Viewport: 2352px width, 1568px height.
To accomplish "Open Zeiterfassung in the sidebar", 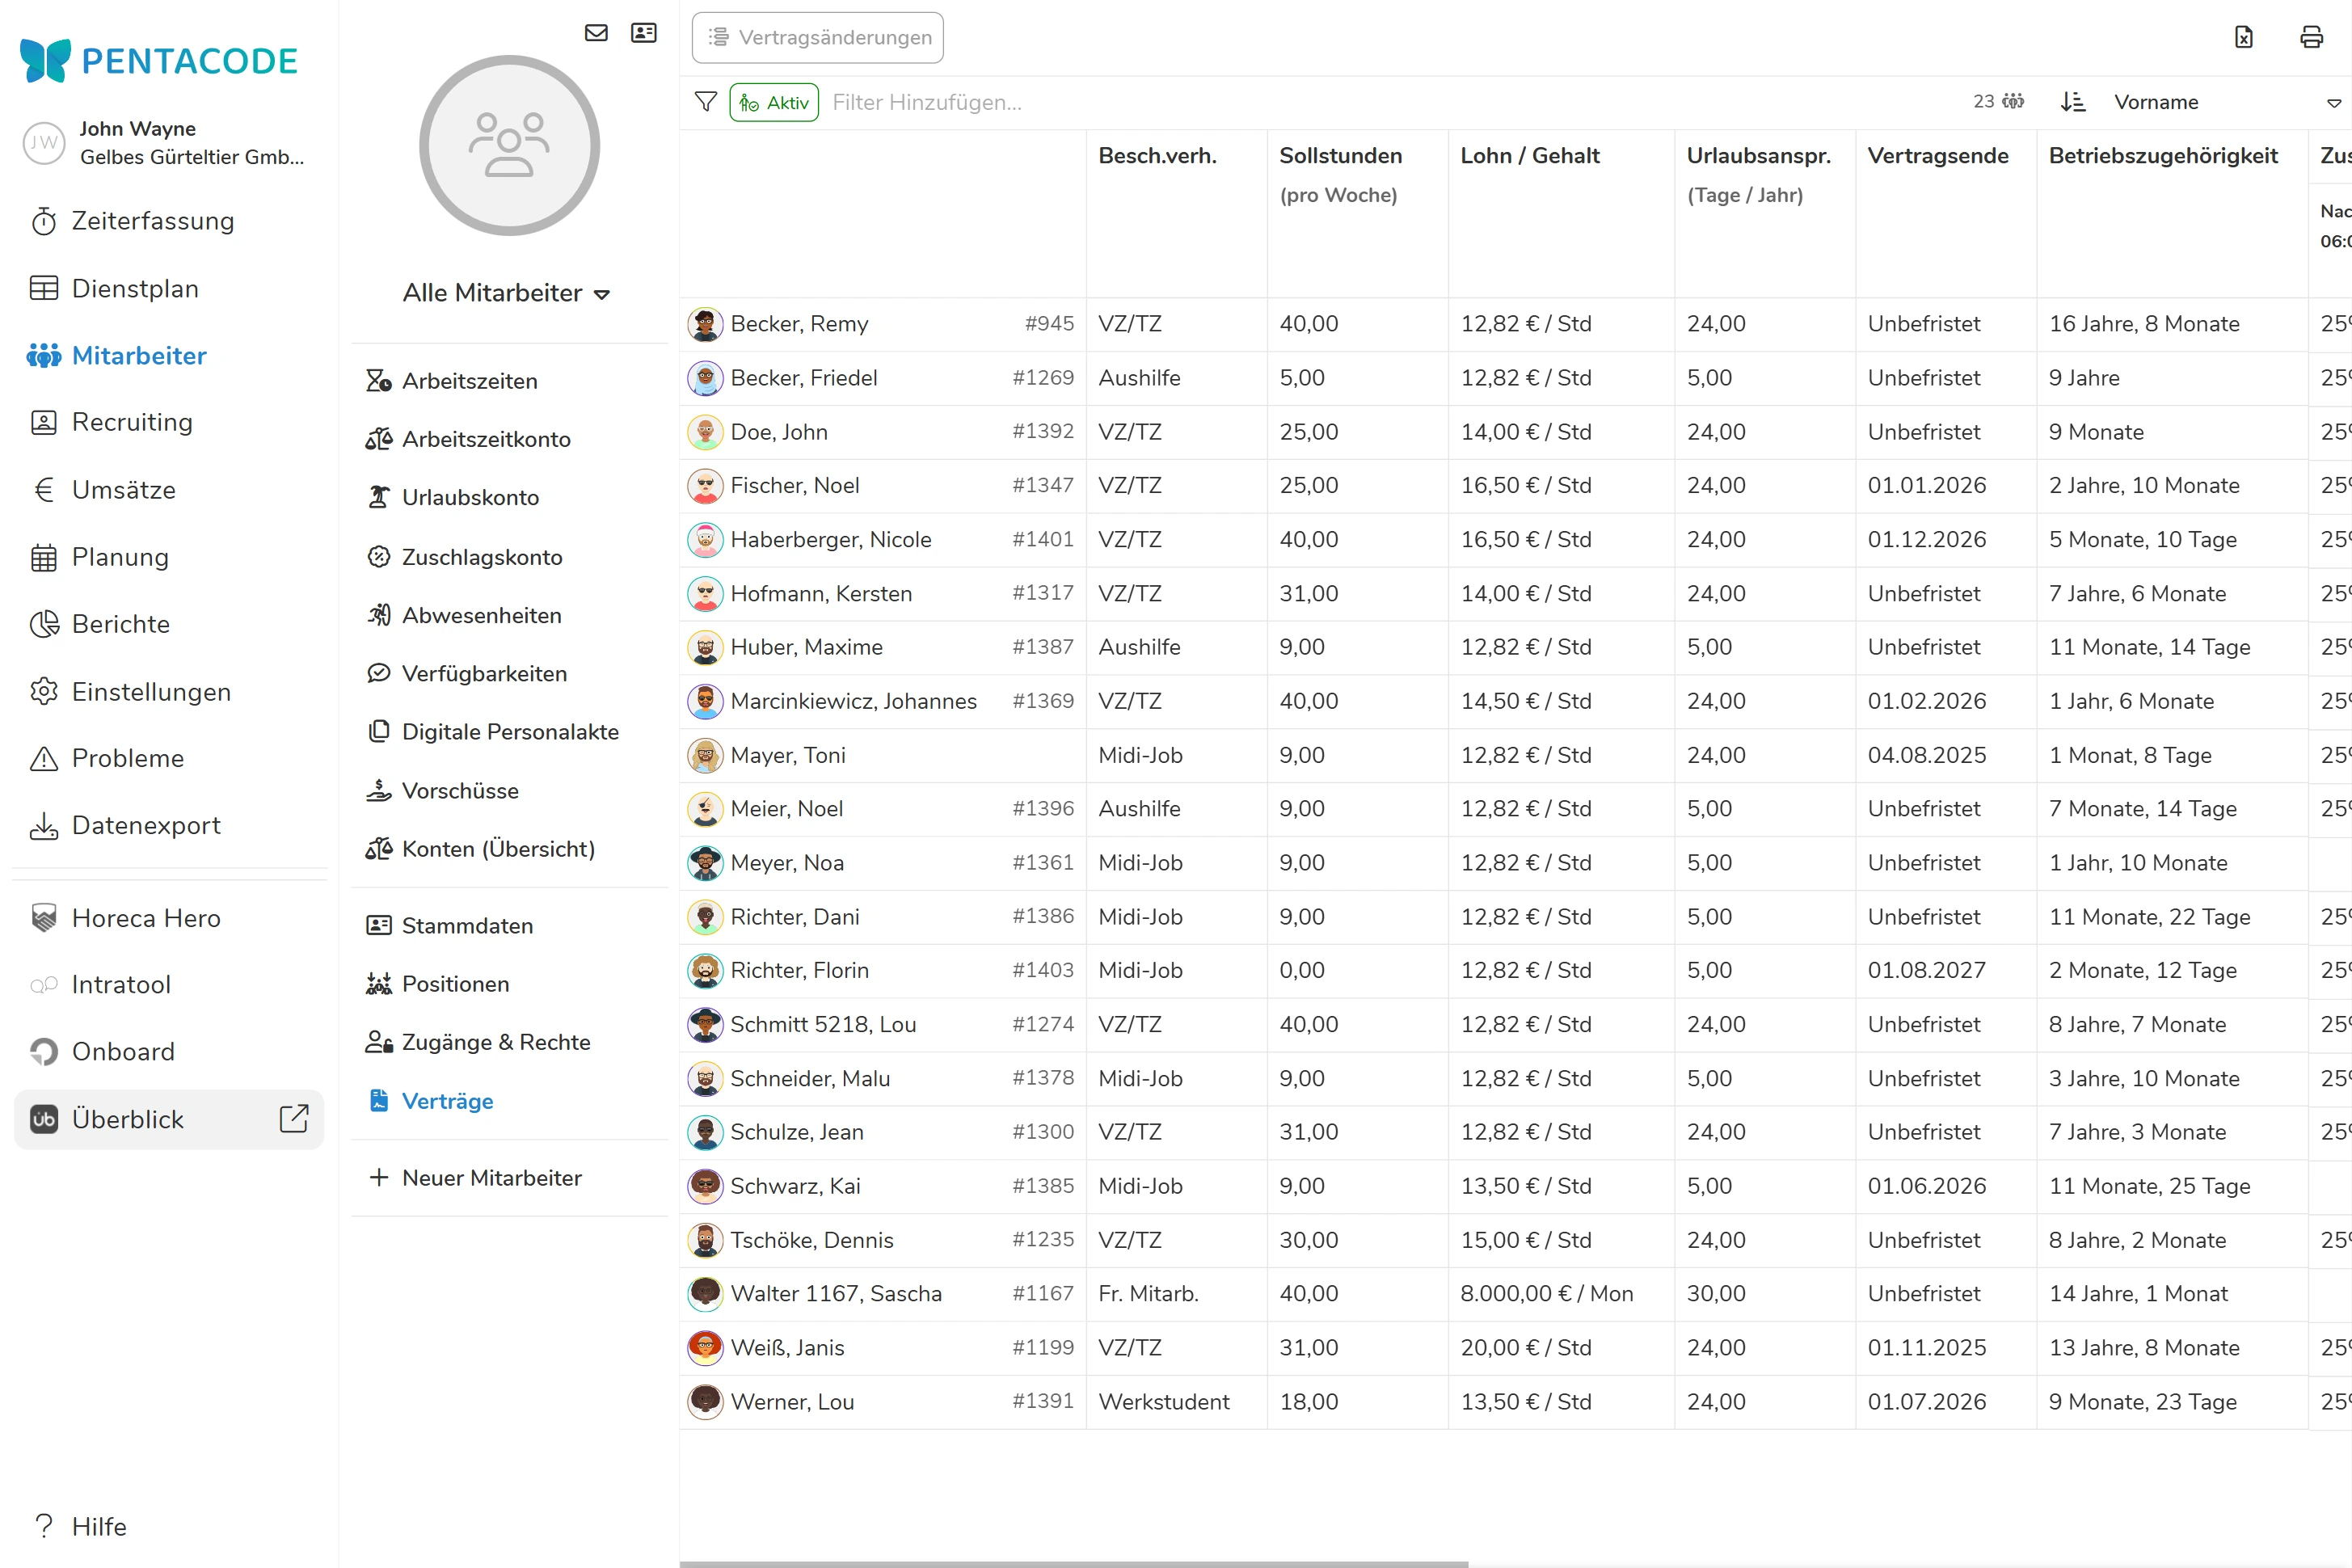I will point(152,221).
